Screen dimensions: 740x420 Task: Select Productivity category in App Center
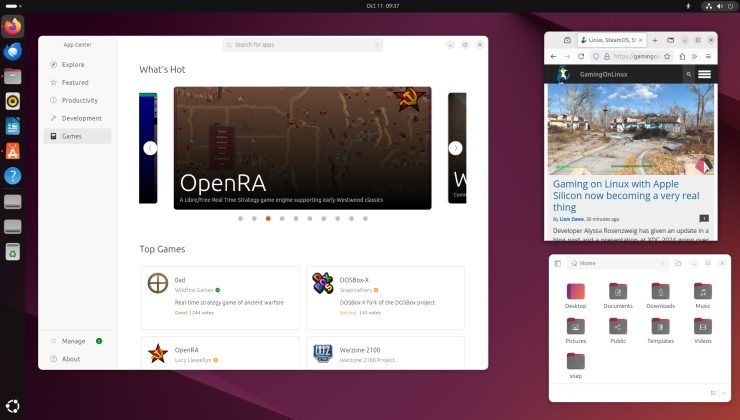point(77,101)
